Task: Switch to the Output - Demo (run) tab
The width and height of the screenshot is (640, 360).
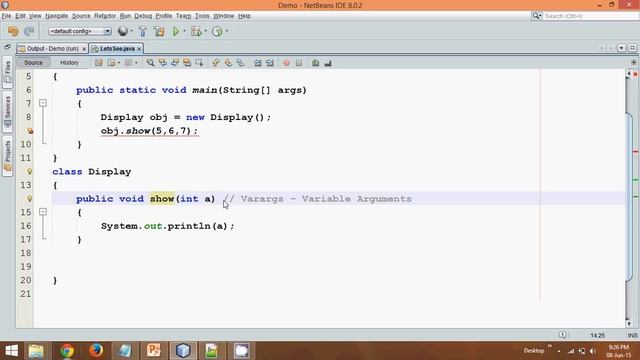Action: tap(52, 49)
